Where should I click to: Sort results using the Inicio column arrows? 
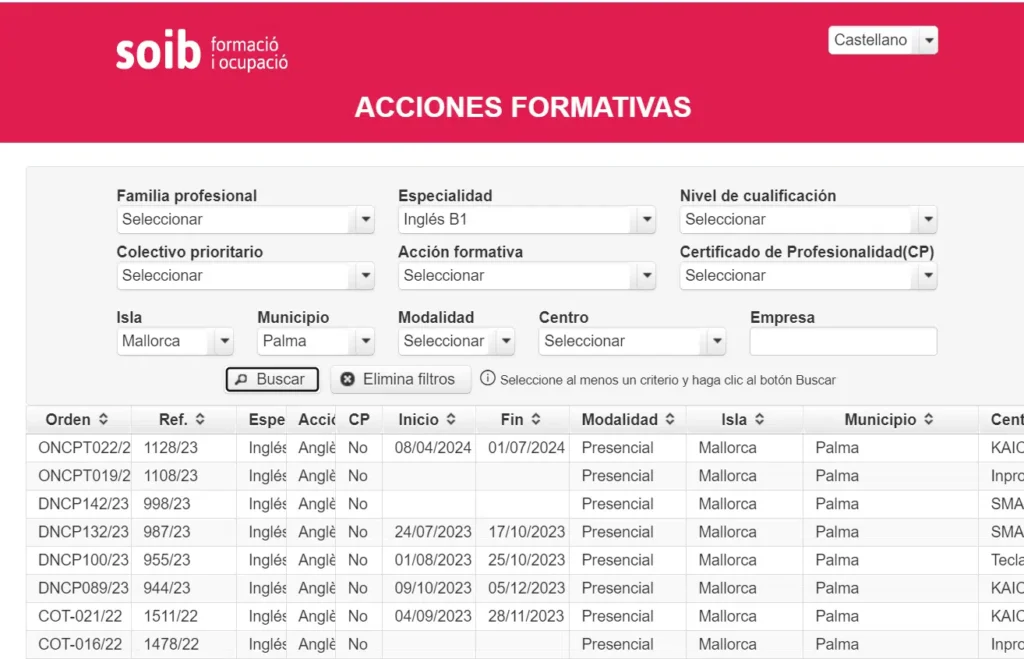450,419
